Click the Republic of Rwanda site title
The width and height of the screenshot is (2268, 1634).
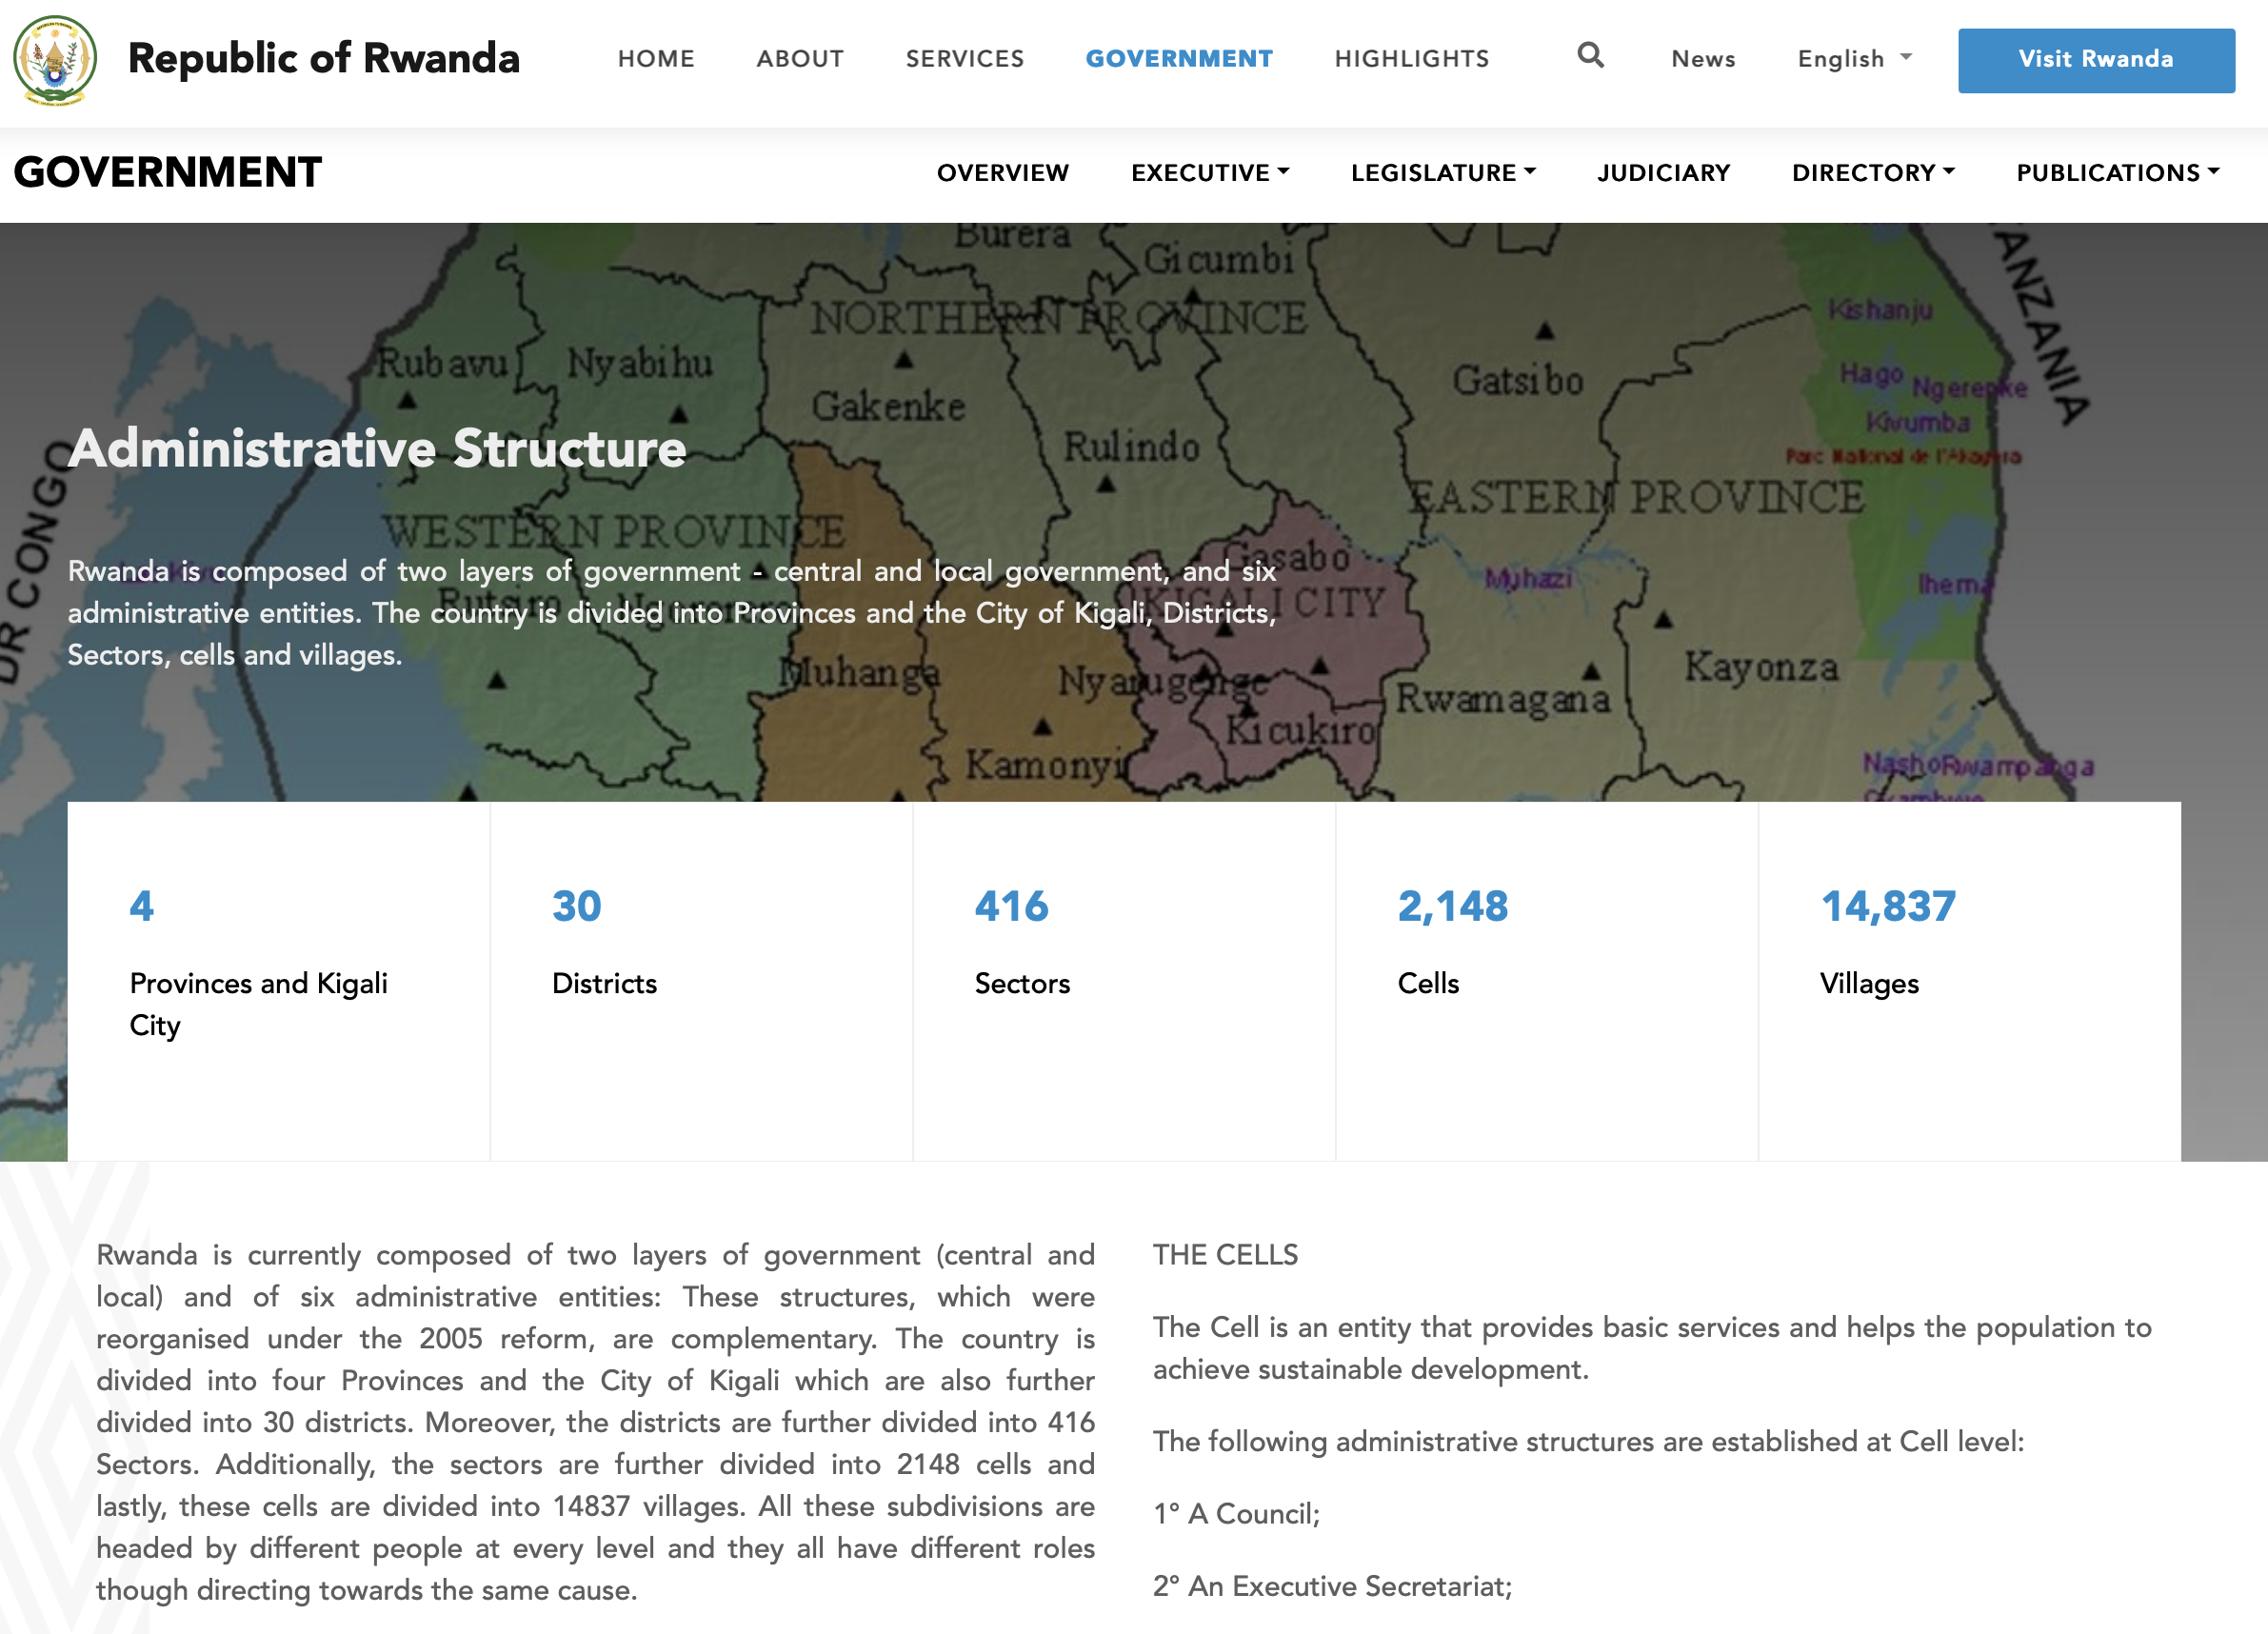tap(323, 58)
